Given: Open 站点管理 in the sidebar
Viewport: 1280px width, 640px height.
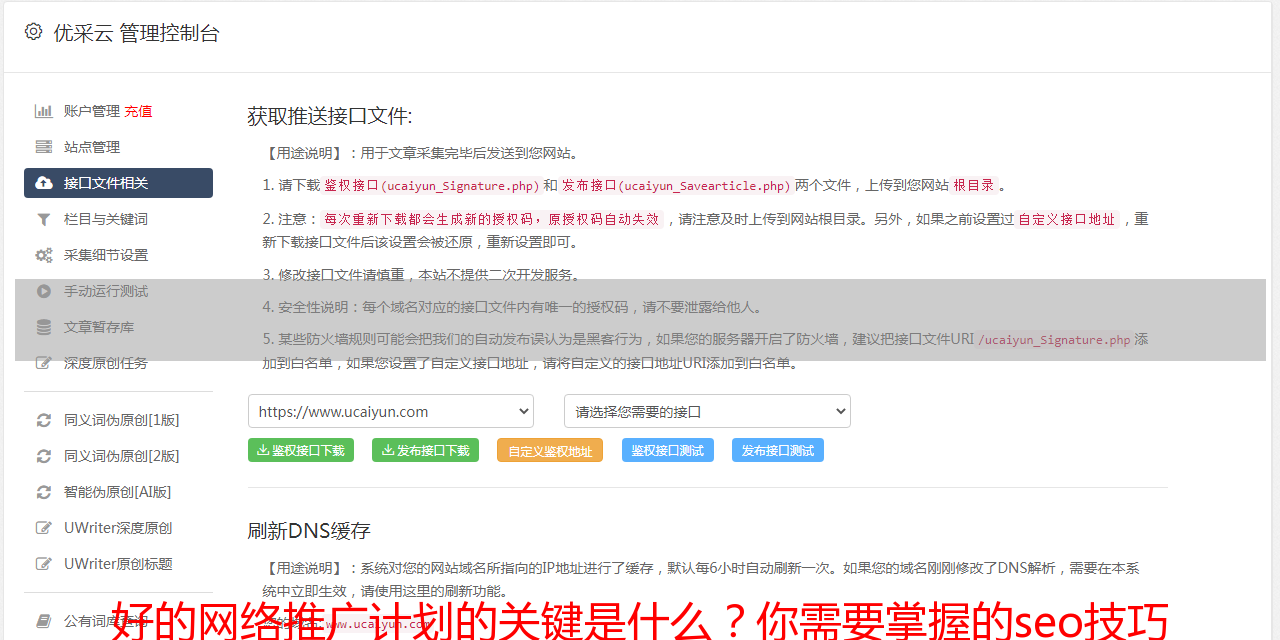Looking at the screenshot, I should pyautogui.click(x=92, y=147).
